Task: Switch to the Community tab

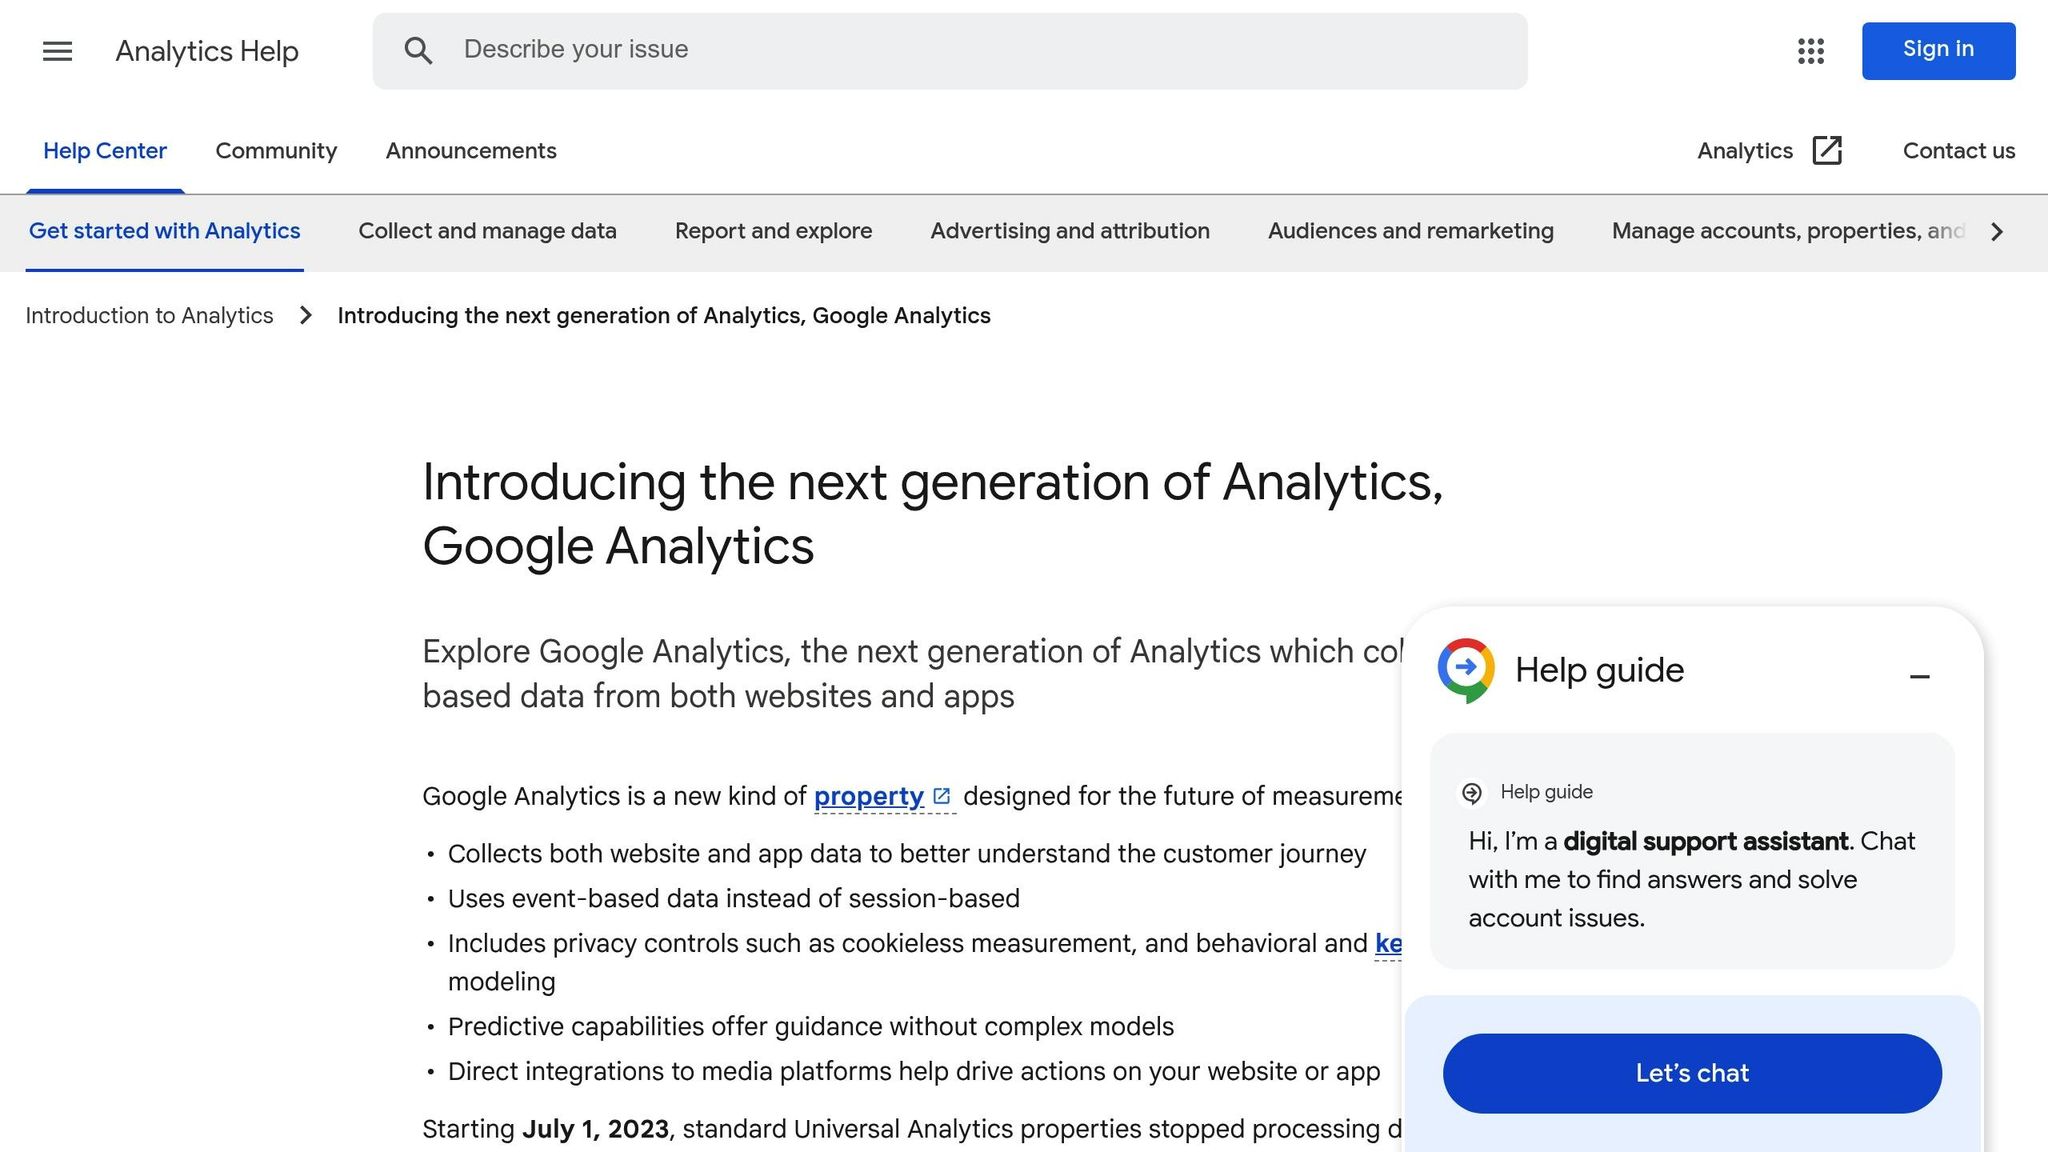Action: (276, 151)
